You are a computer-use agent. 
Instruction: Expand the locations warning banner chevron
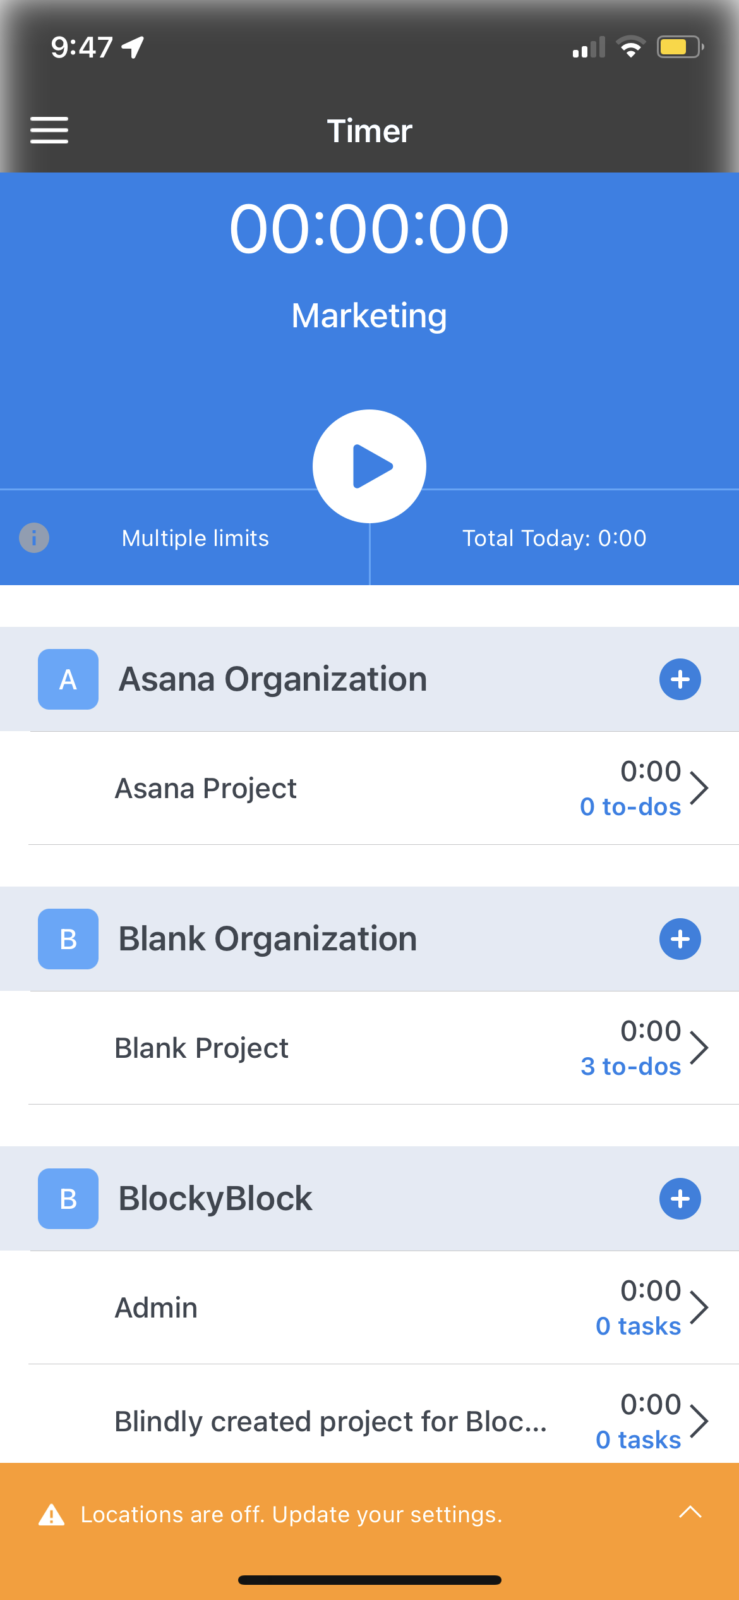690,1512
